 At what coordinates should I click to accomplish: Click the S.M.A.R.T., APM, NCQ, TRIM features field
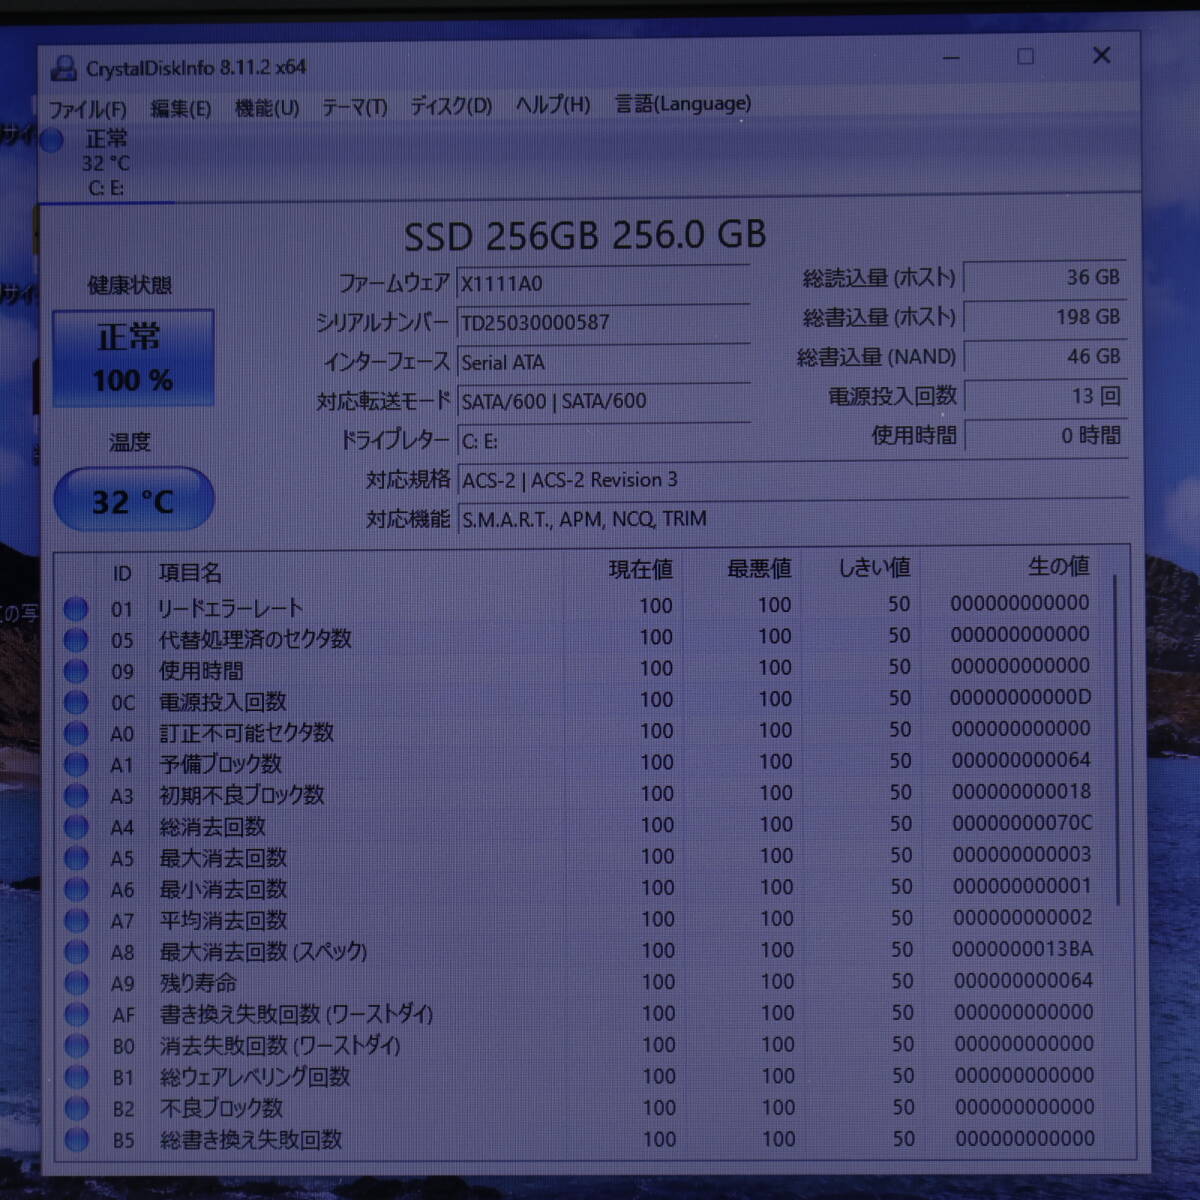tap(793, 519)
